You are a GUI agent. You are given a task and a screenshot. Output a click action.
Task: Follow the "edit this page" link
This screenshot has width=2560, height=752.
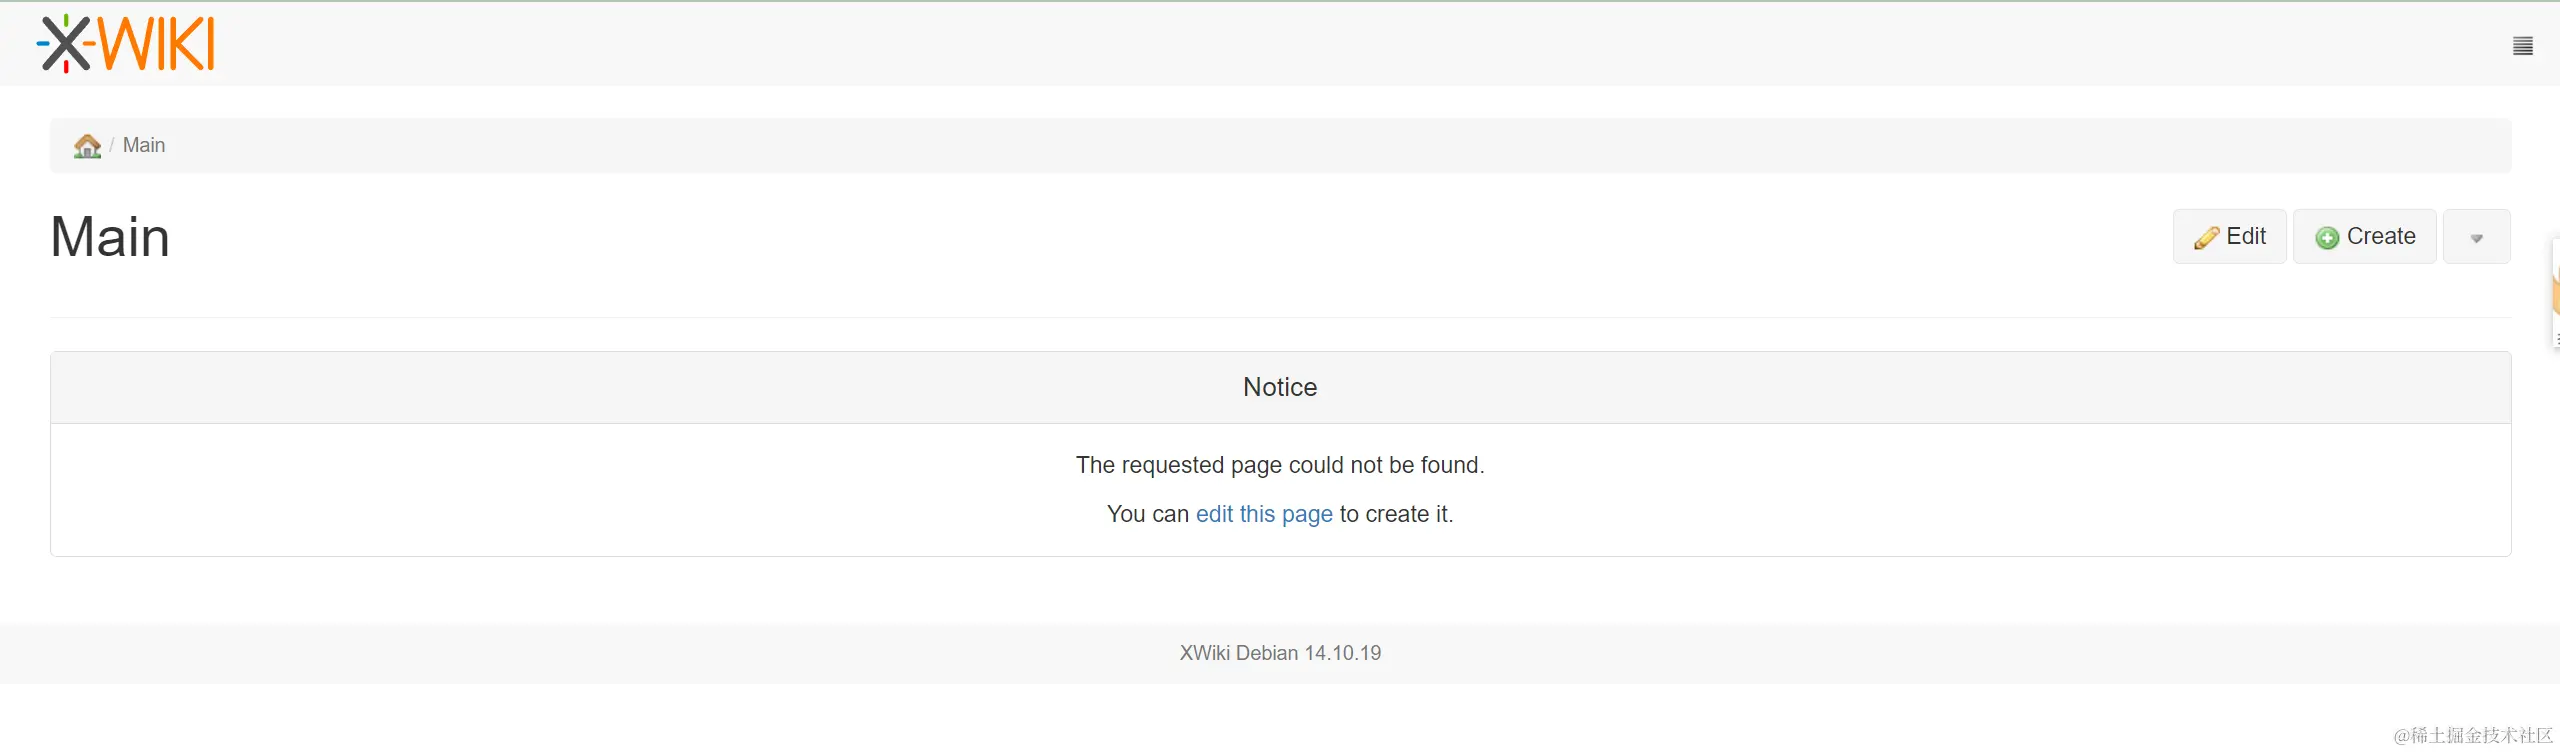pos(1264,514)
